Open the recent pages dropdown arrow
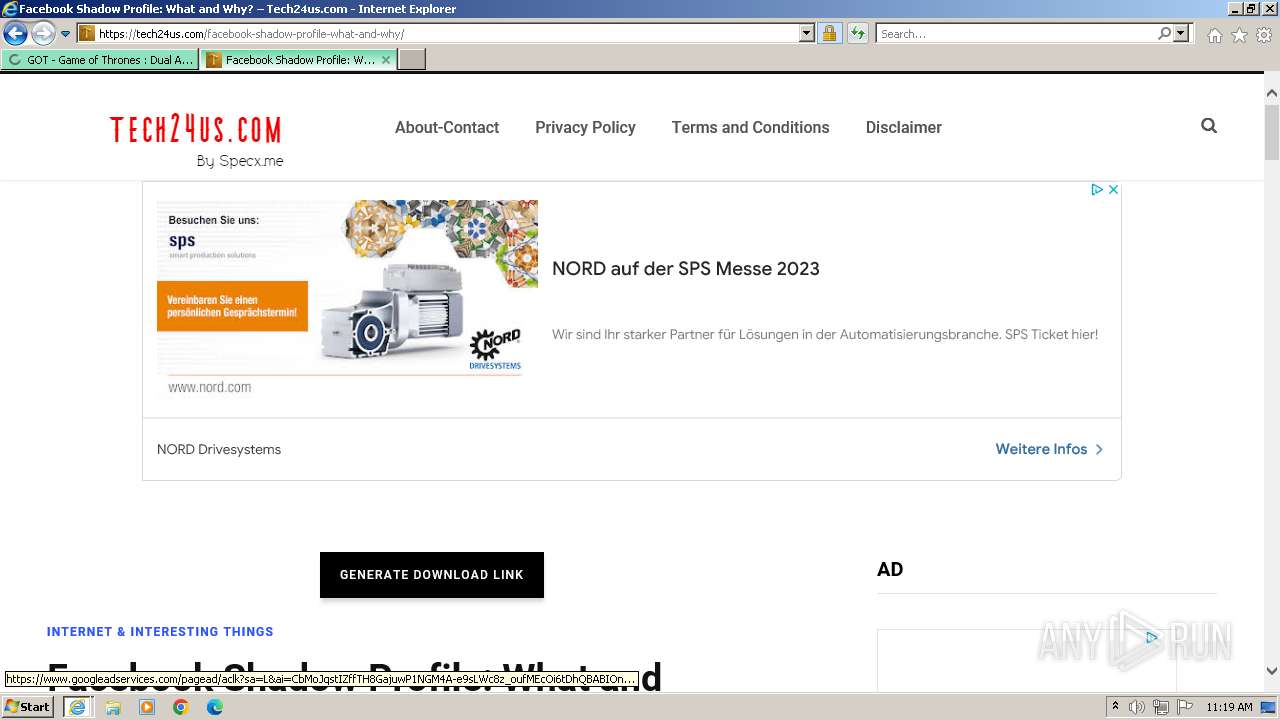 [x=65, y=34]
